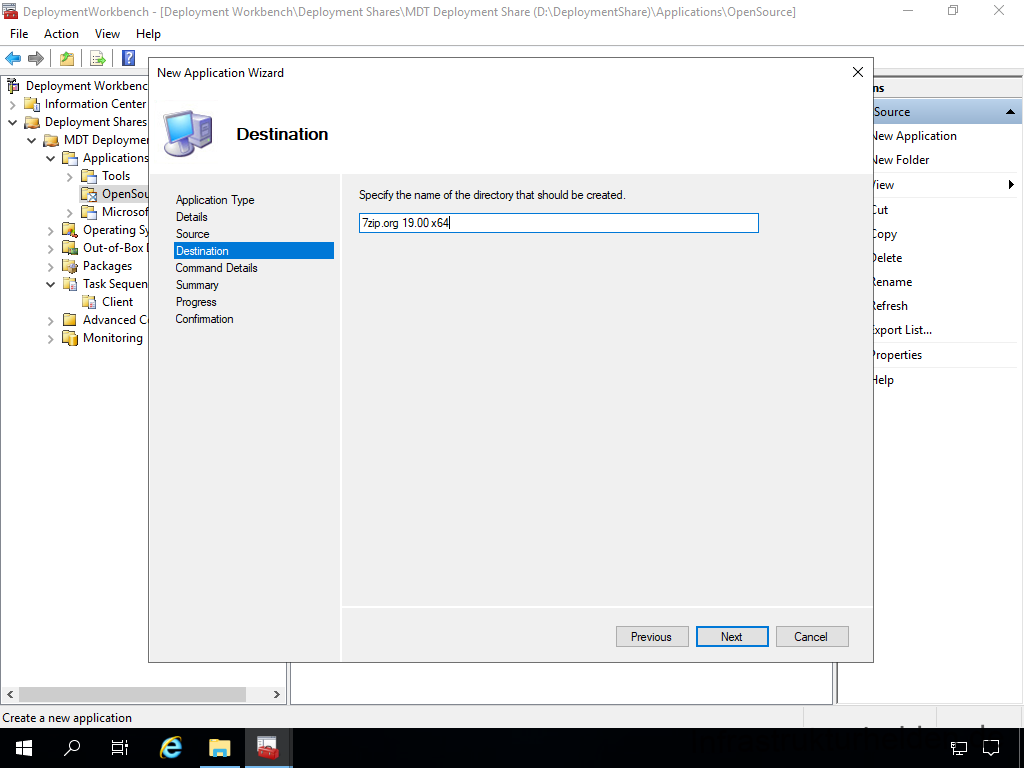Viewport: 1024px width, 768px height.
Task: Click the Client task sequence folder icon
Action: pos(89,302)
